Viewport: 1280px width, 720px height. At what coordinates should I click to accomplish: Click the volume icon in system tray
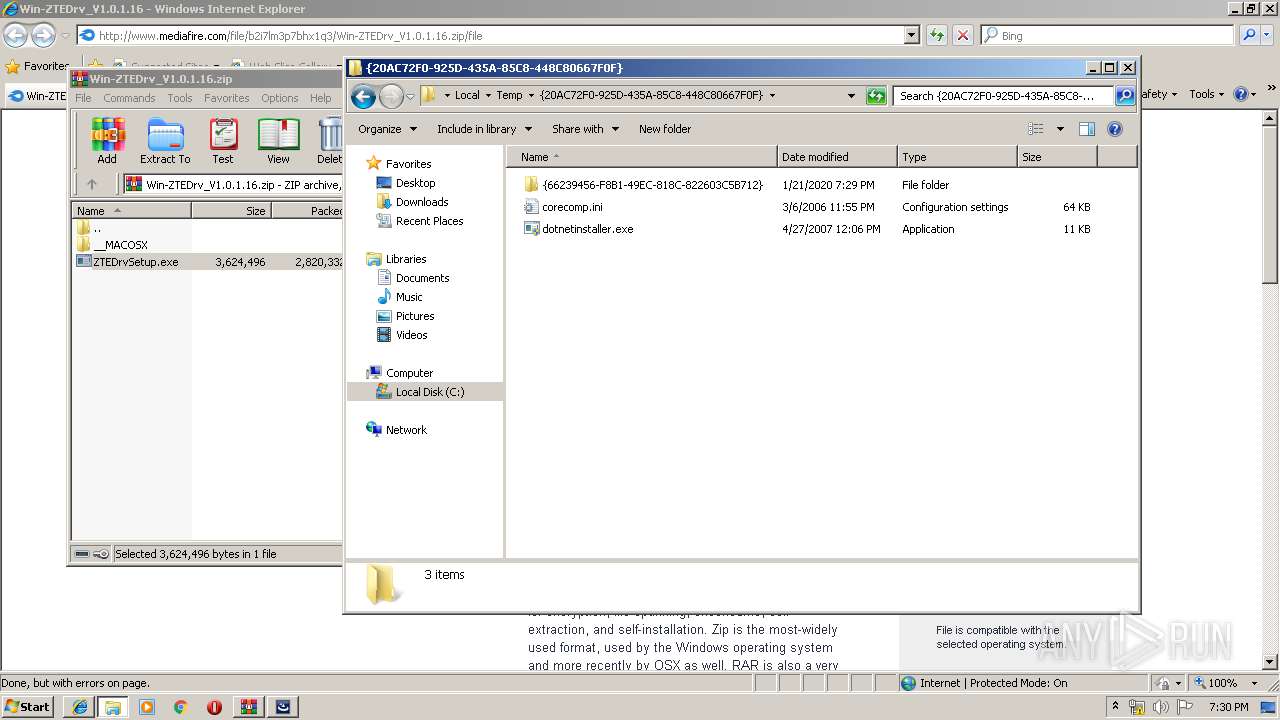(1162, 707)
